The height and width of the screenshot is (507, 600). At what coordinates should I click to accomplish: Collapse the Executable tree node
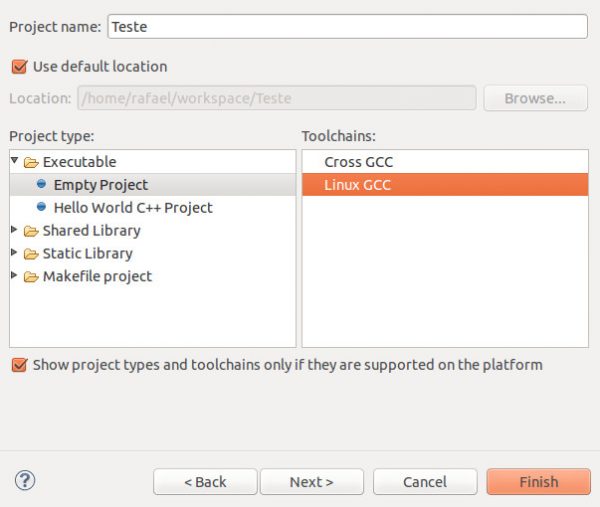coord(15,161)
